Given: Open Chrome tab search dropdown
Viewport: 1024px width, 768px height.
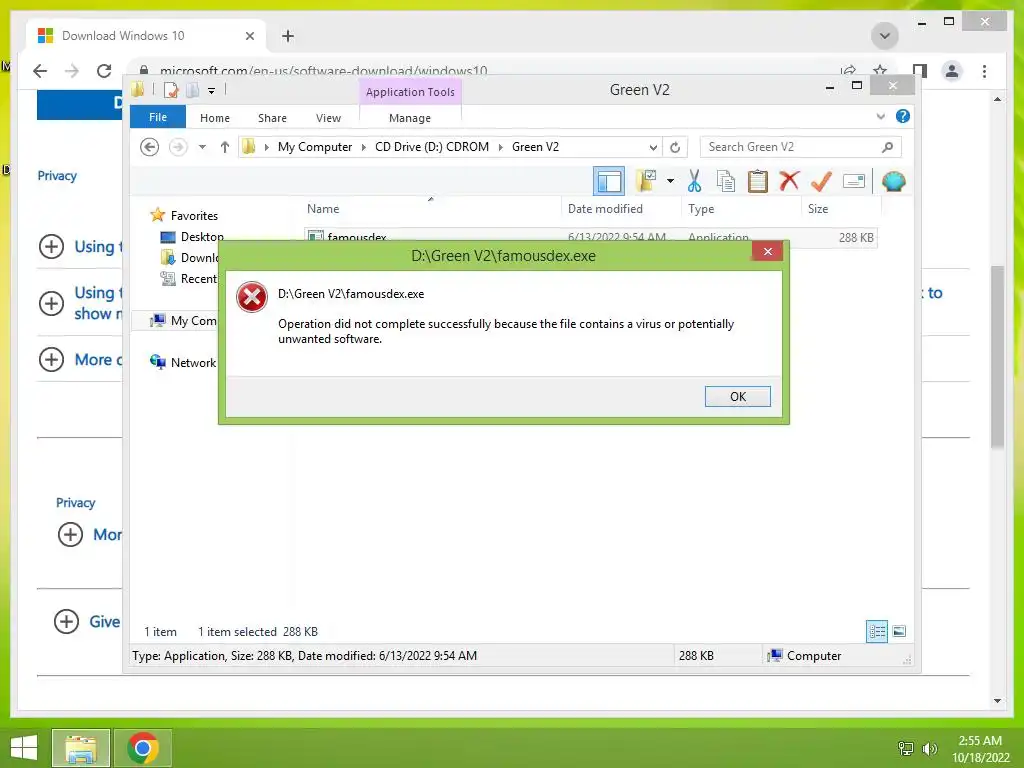Looking at the screenshot, I should pyautogui.click(x=884, y=36).
